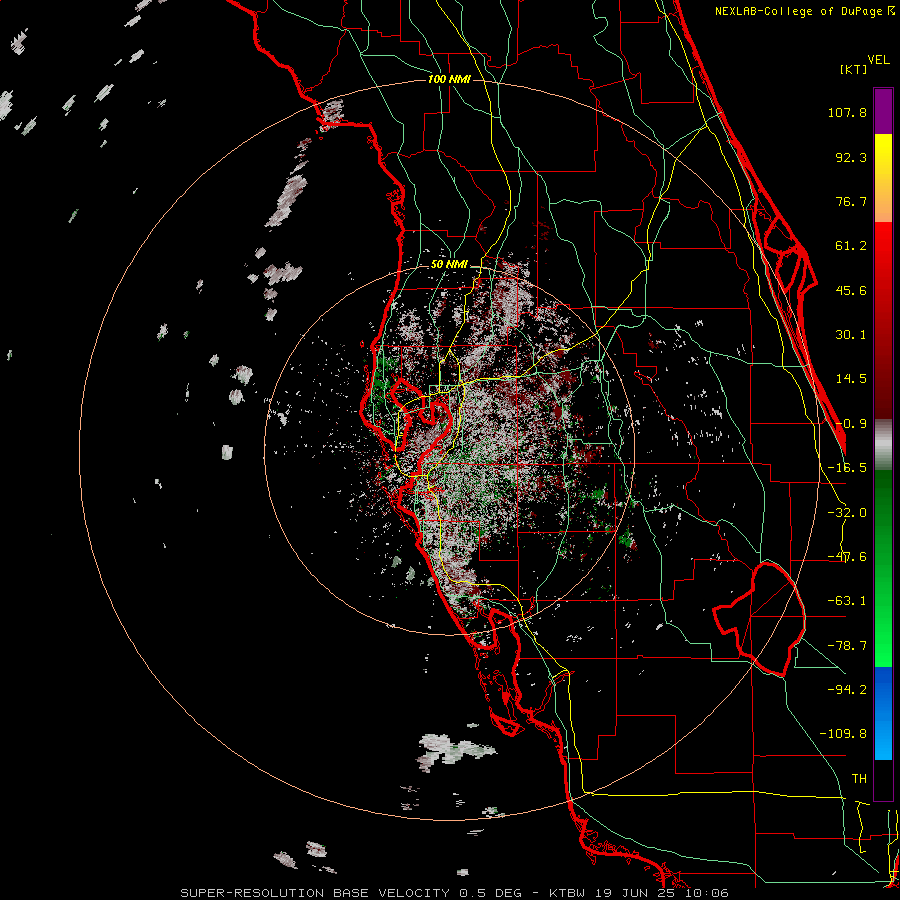Select the -109.8 velocity scale value

pyautogui.click(x=843, y=734)
